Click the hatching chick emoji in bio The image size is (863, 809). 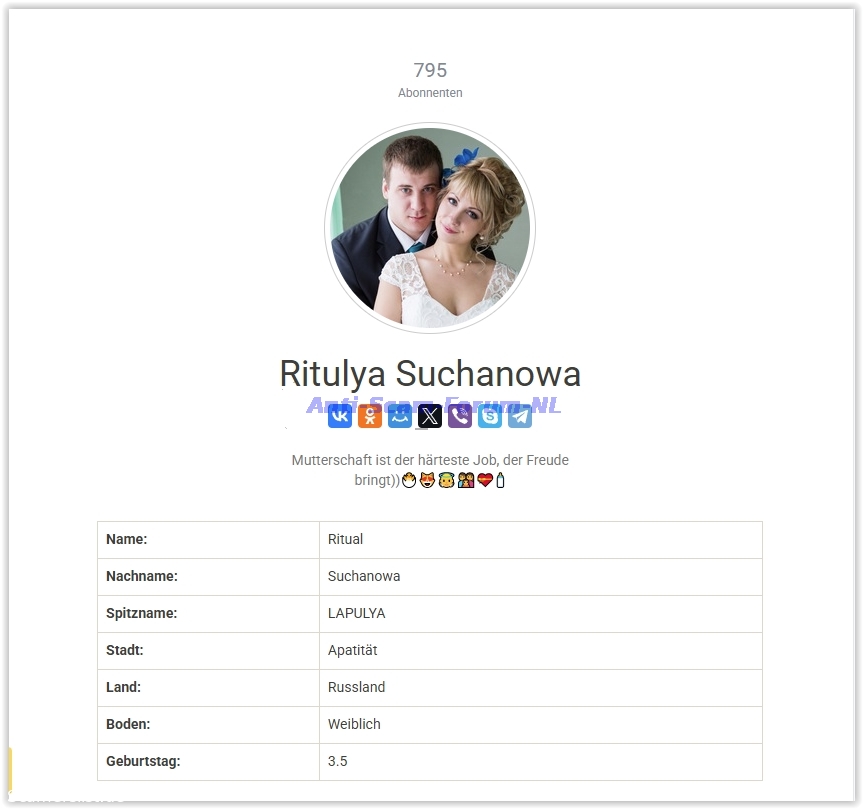tap(408, 481)
